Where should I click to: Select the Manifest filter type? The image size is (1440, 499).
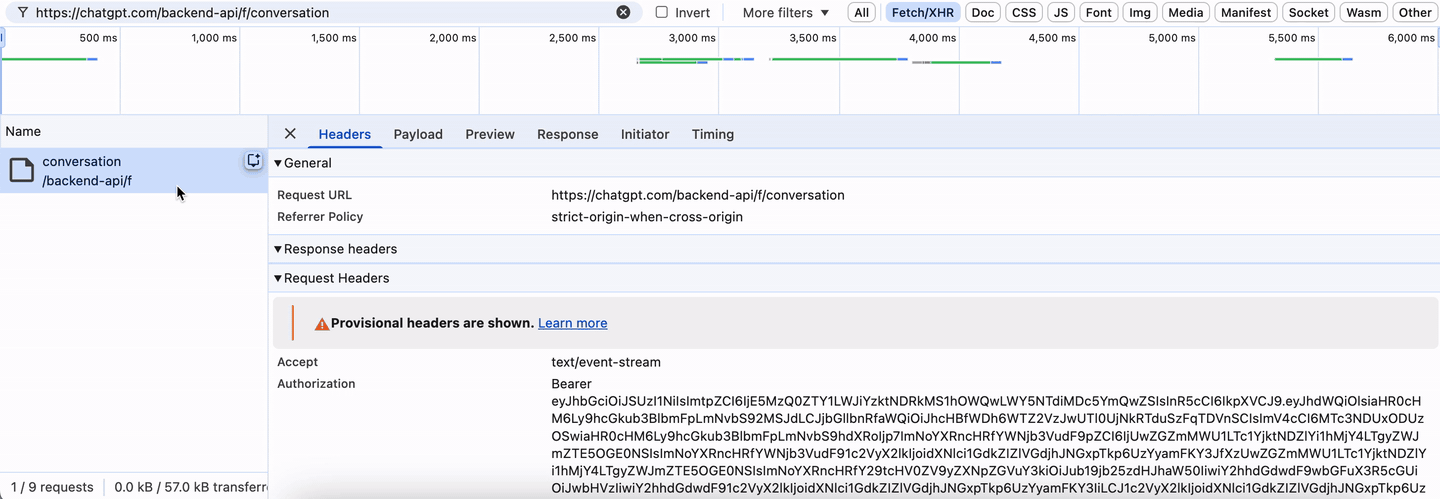pos(1246,12)
